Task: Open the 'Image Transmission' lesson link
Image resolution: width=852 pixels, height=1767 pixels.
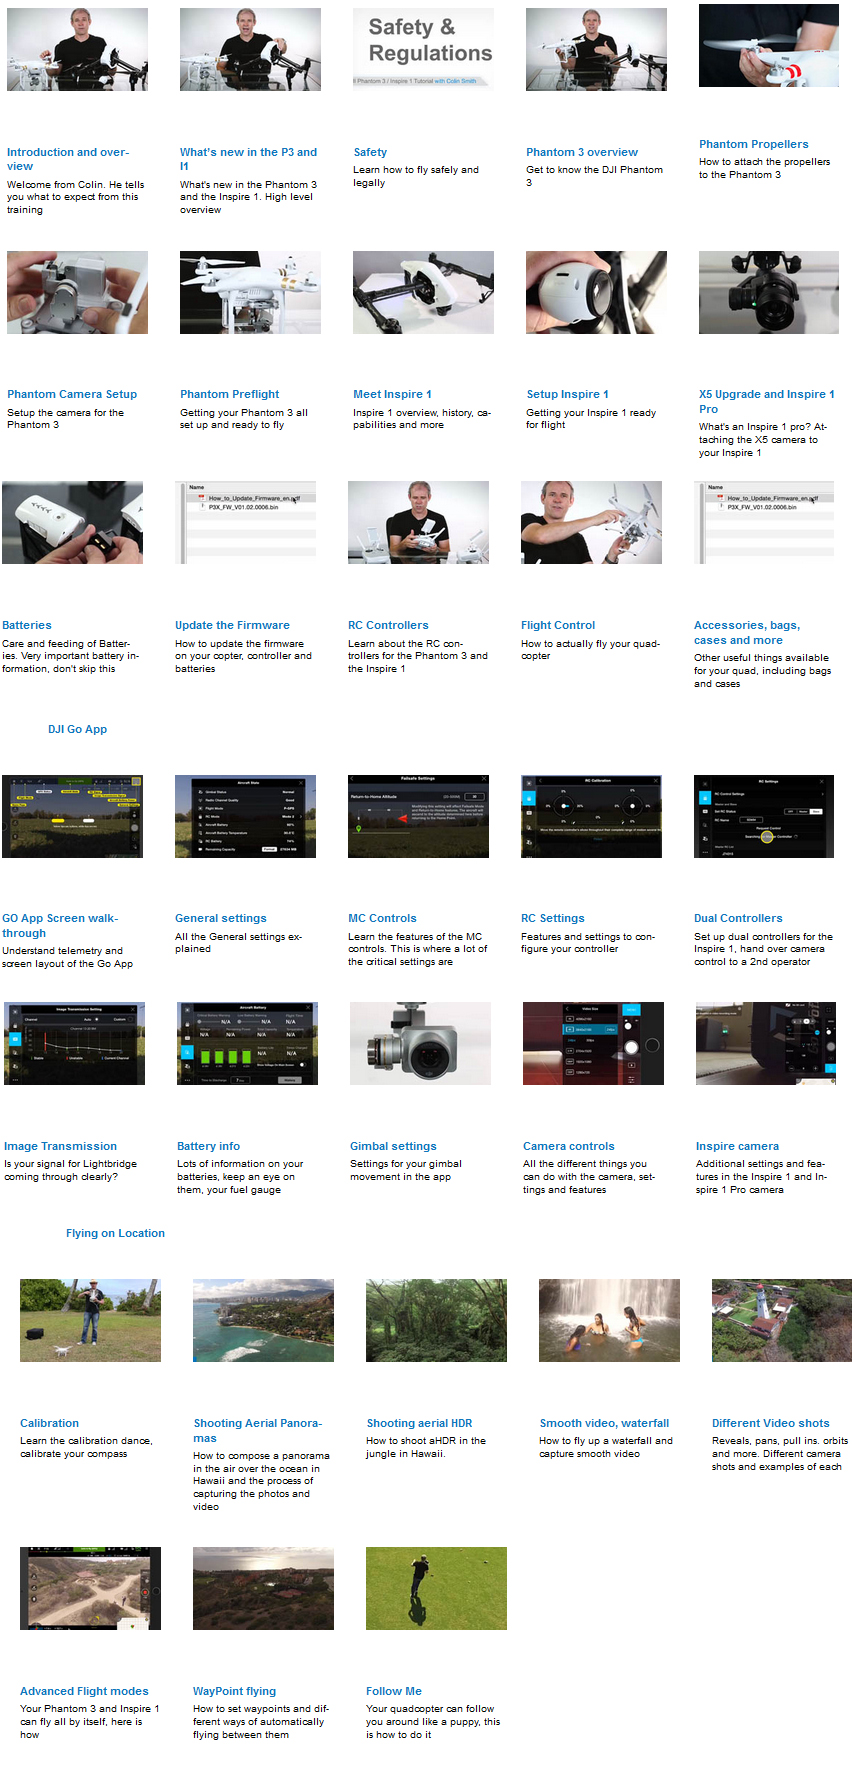Action: 60,1146
